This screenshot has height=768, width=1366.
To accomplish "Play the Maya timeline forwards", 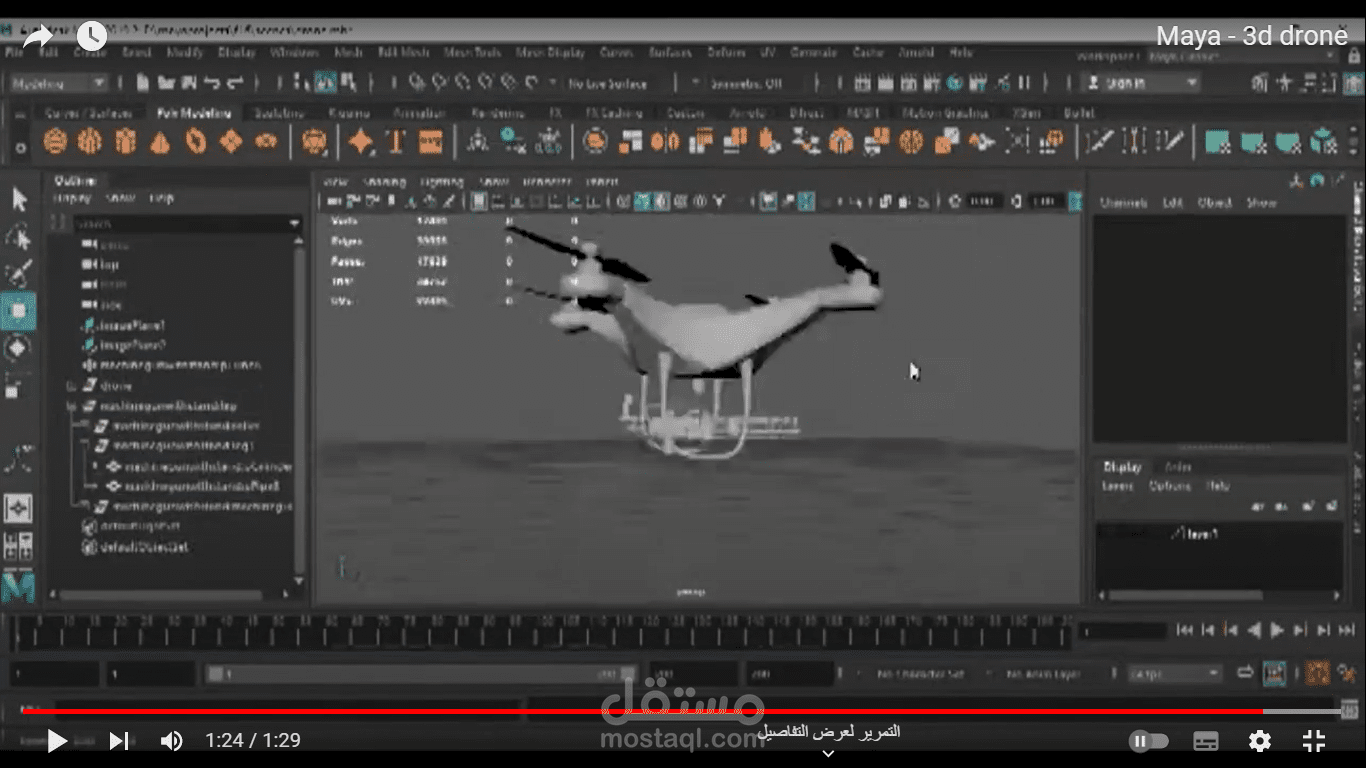I will tap(1277, 630).
